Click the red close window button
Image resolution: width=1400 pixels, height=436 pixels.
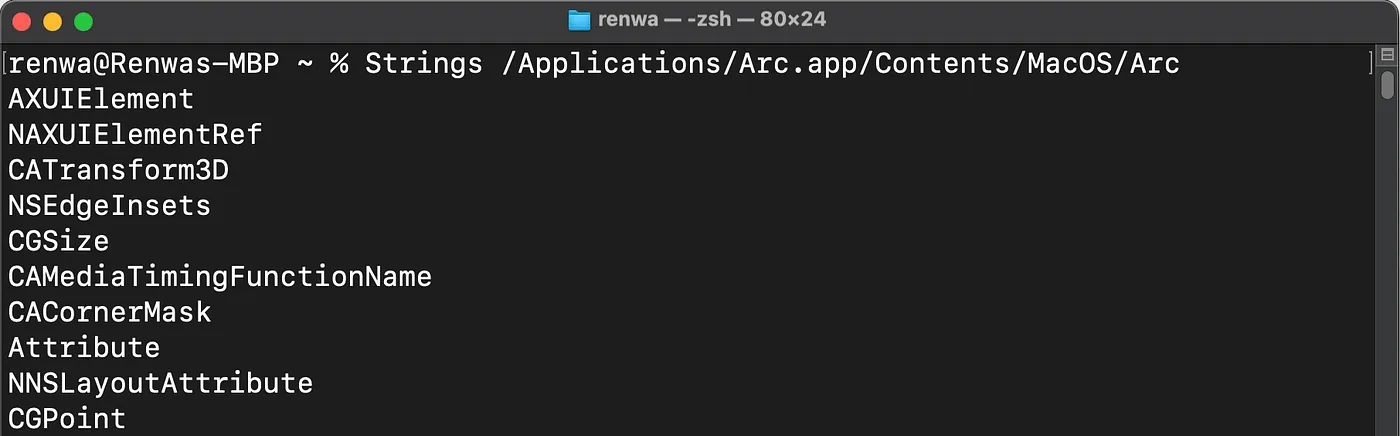[x=23, y=21]
